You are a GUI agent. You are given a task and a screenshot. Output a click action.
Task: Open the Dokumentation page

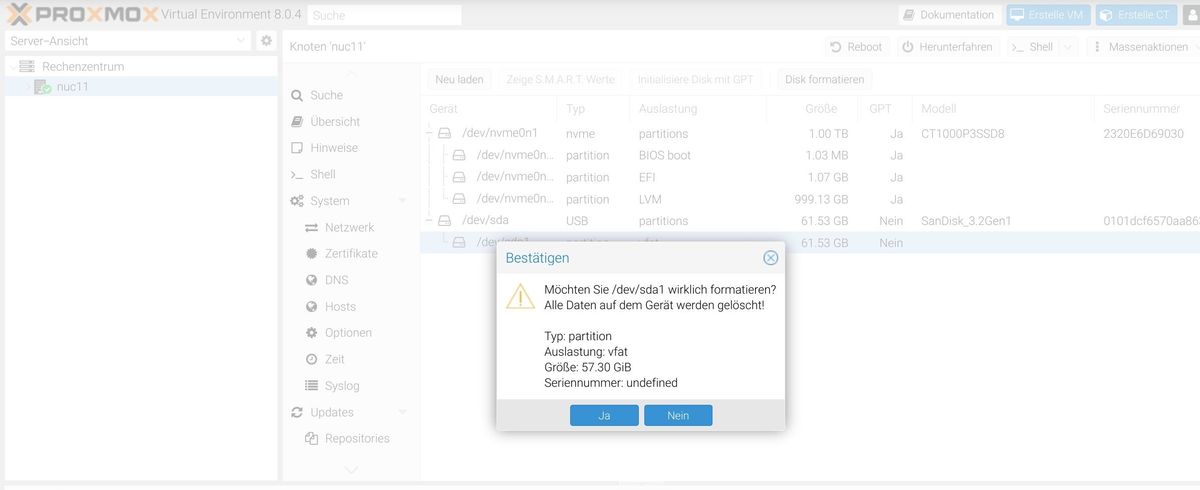tap(948, 15)
